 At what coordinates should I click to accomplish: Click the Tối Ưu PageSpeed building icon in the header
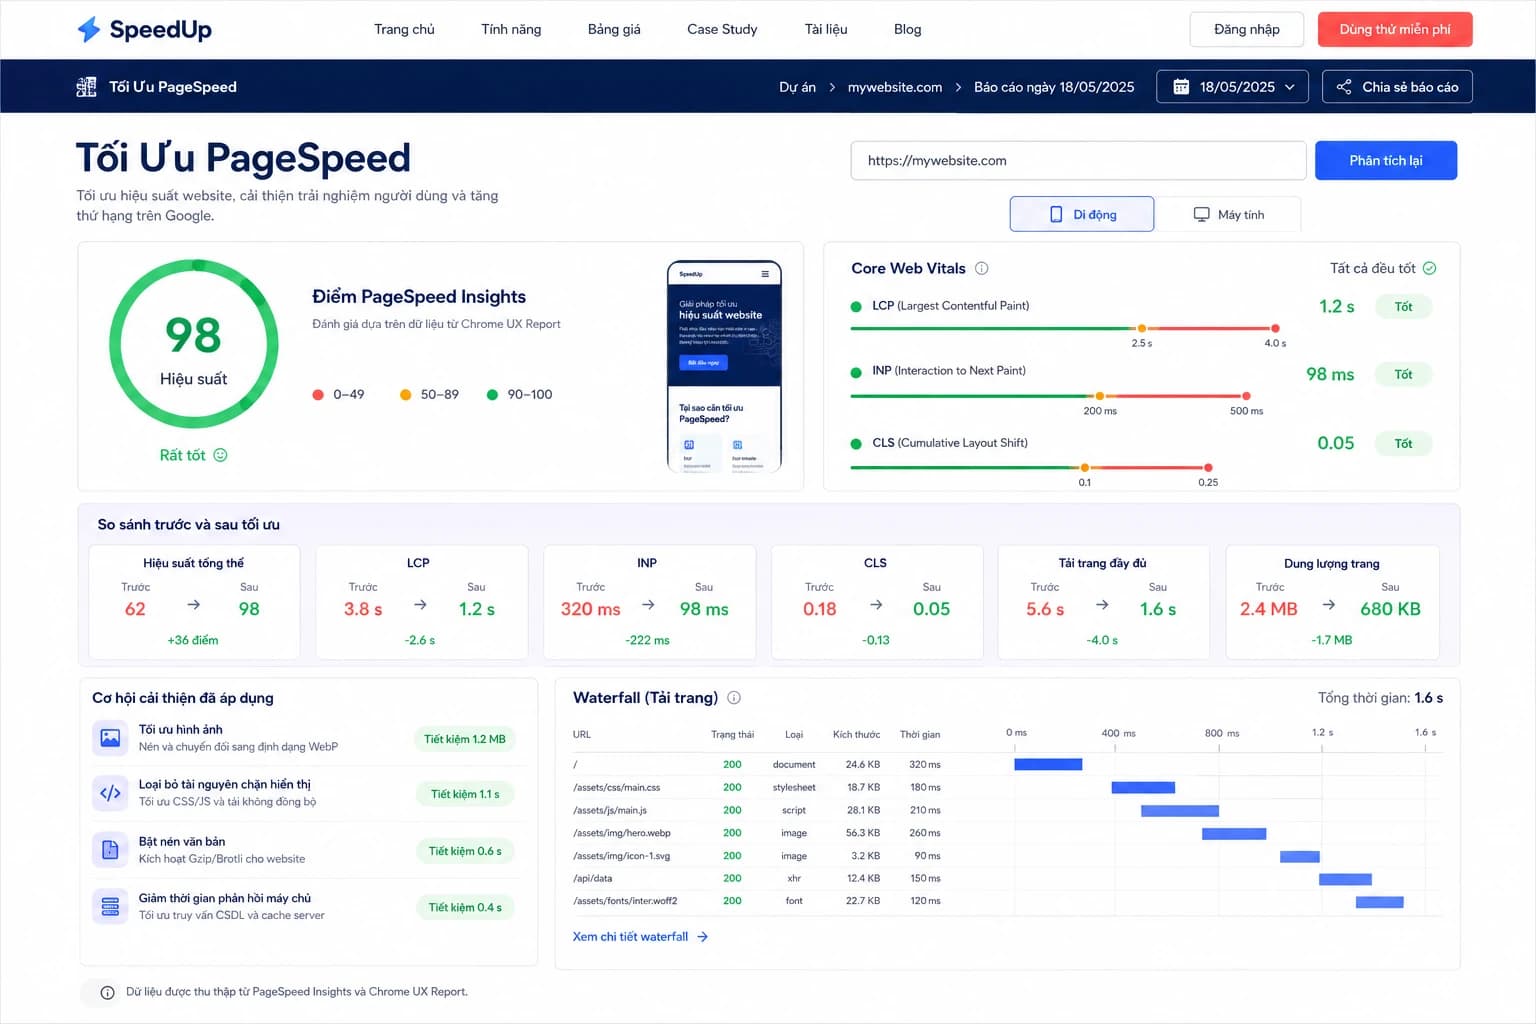[87, 87]
